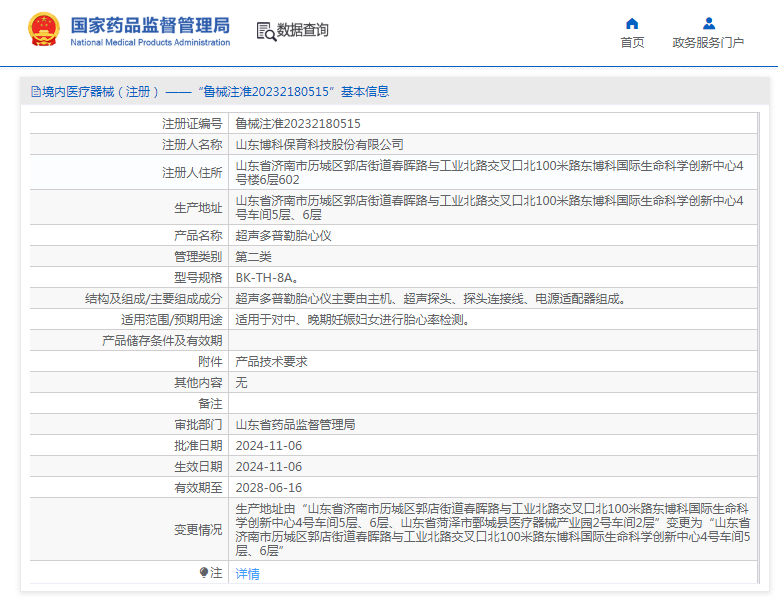Click National Medical Products Administration text

[150, 43]
